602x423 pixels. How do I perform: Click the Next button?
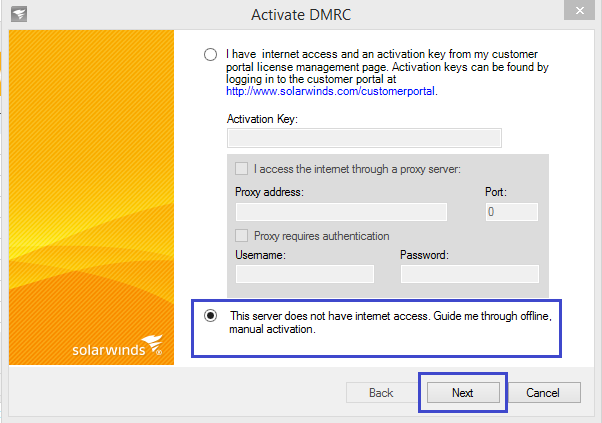tap(463, 393)
